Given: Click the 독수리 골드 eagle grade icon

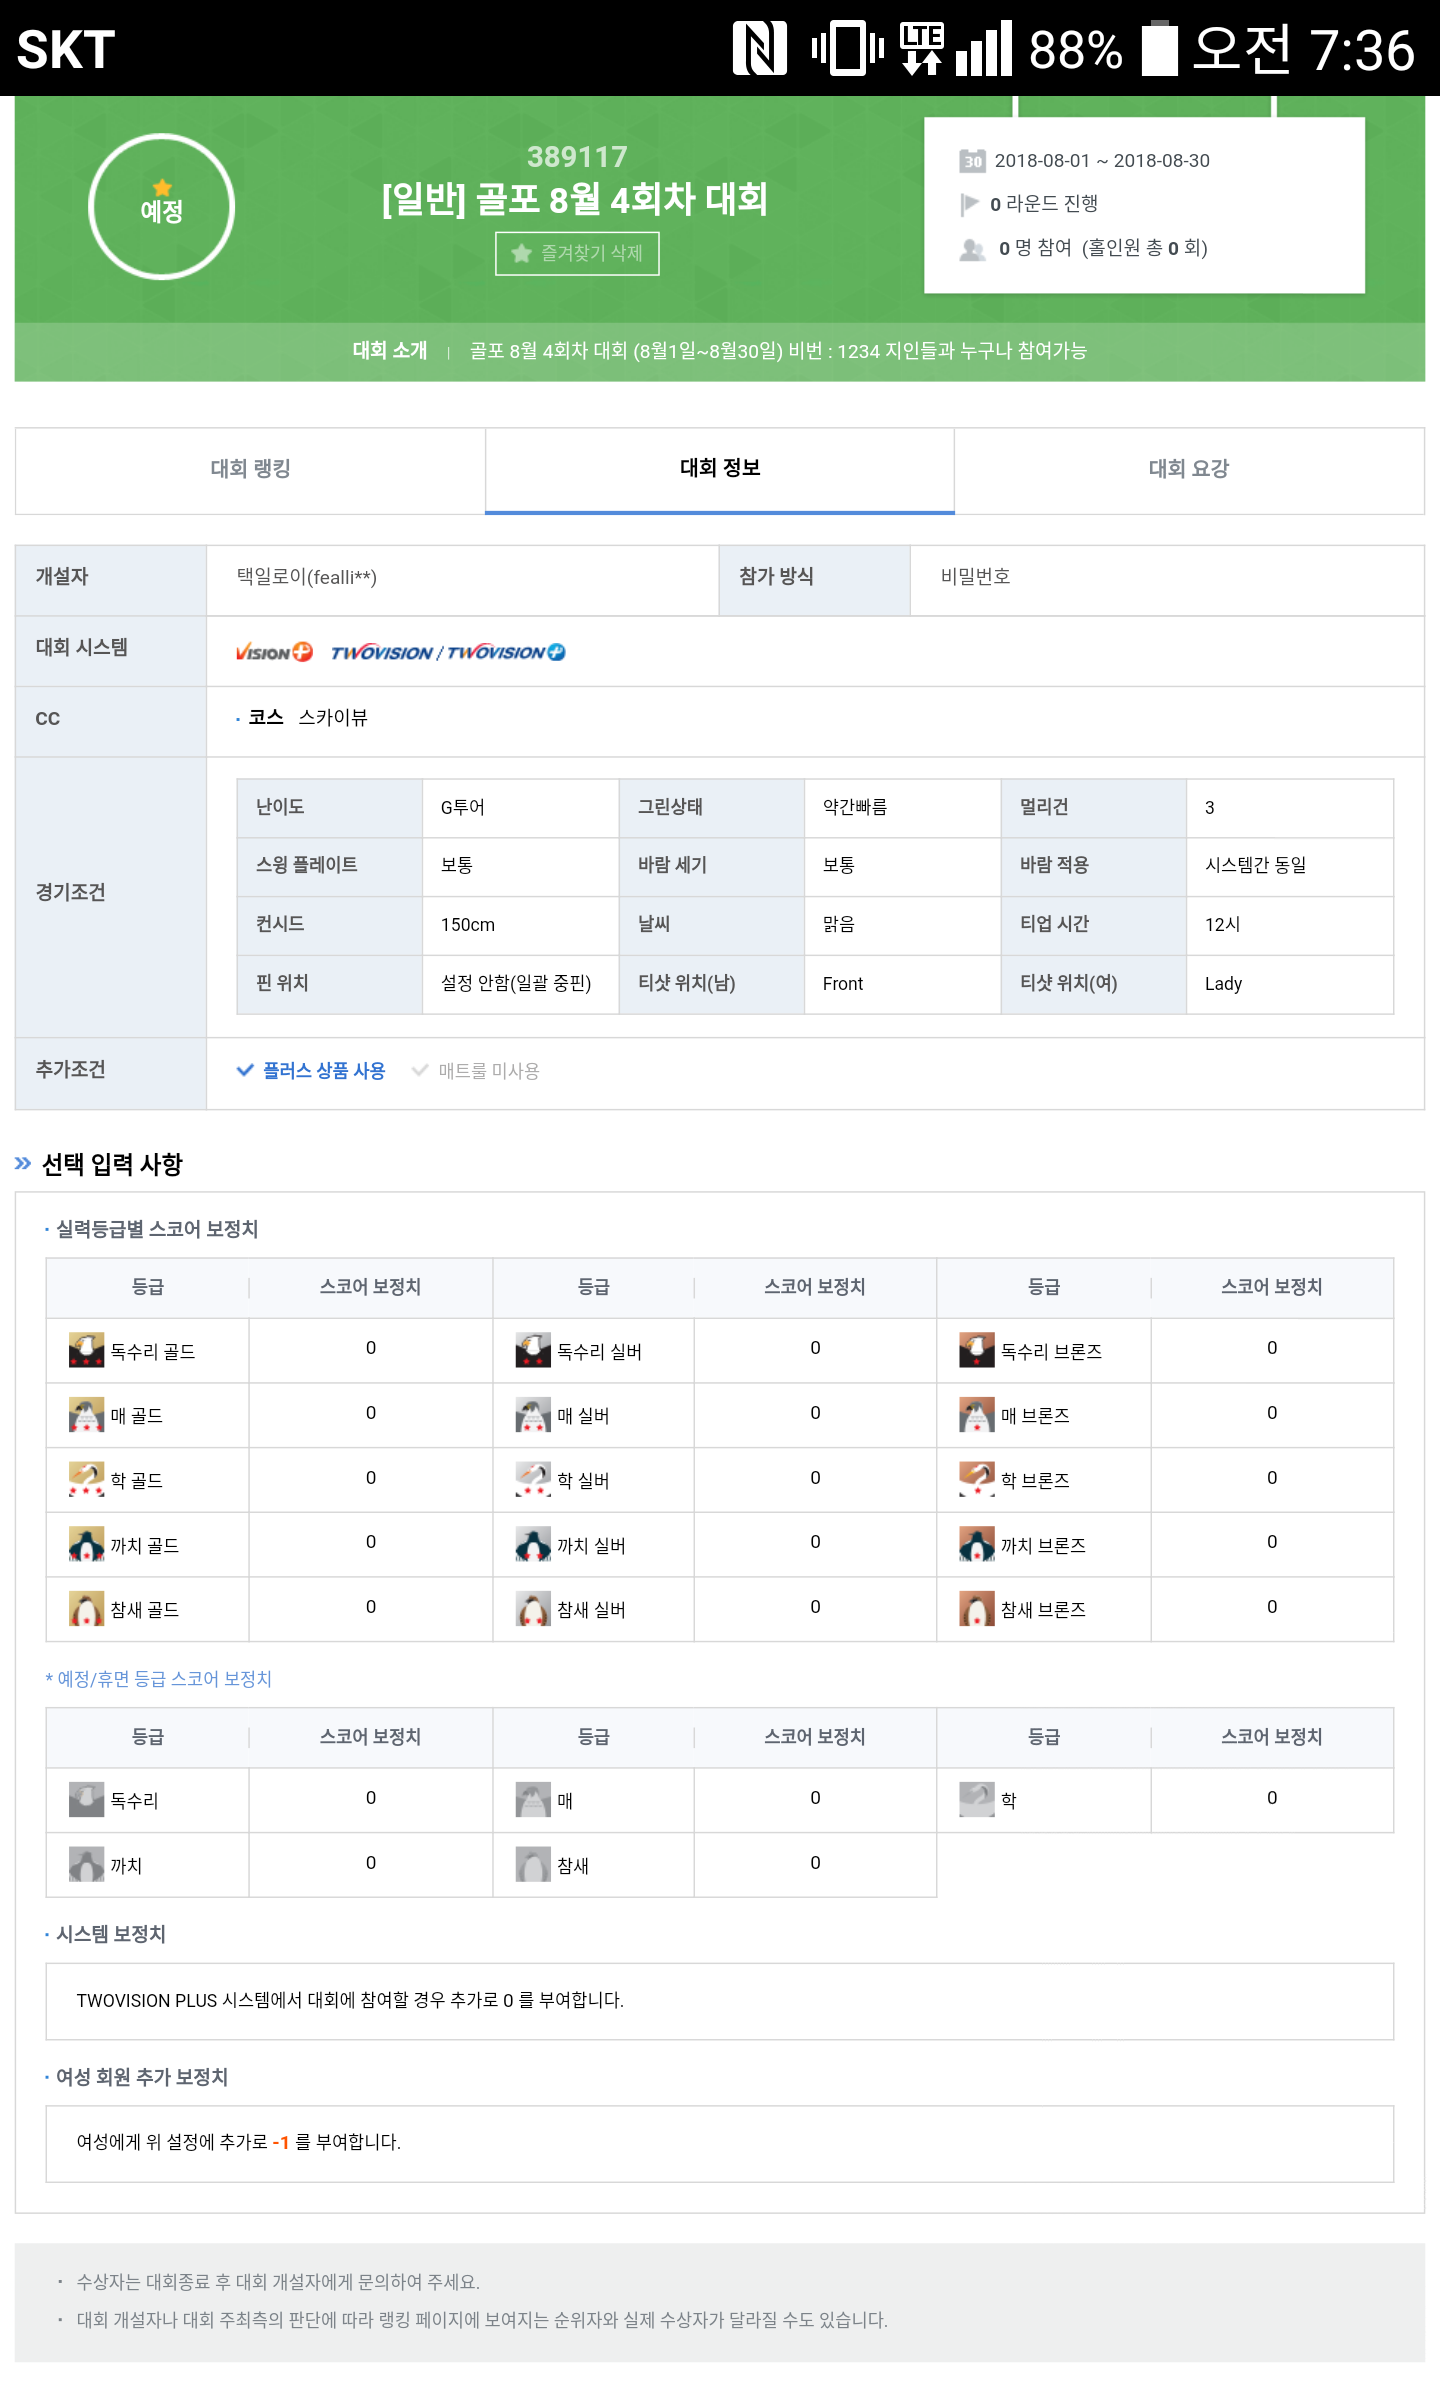Looking at the screenshot, I should (86, 1350).
